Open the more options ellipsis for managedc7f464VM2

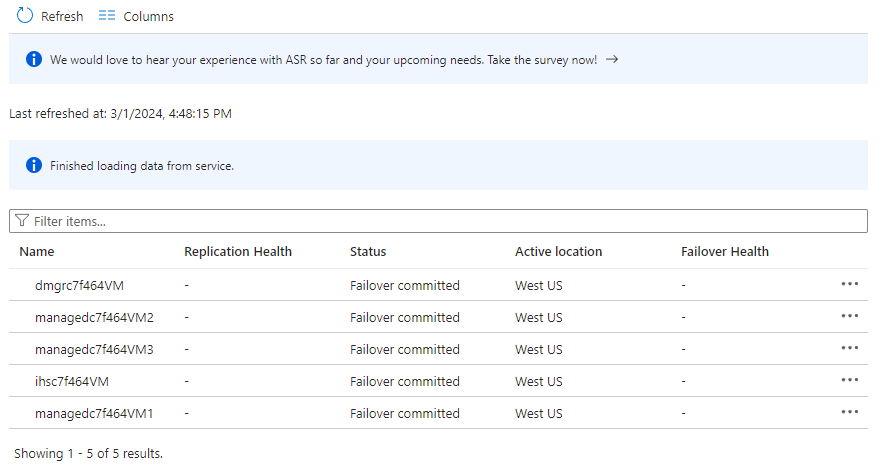(850, 316)
